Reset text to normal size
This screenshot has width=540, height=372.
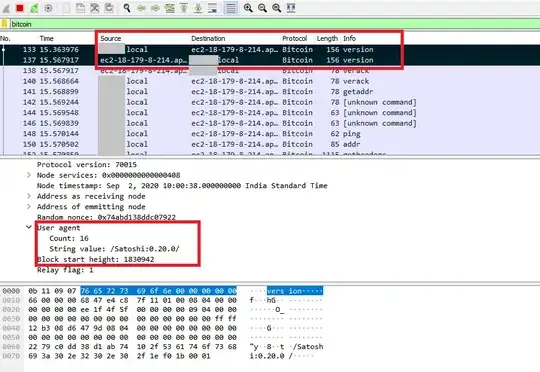click(277, 8)
